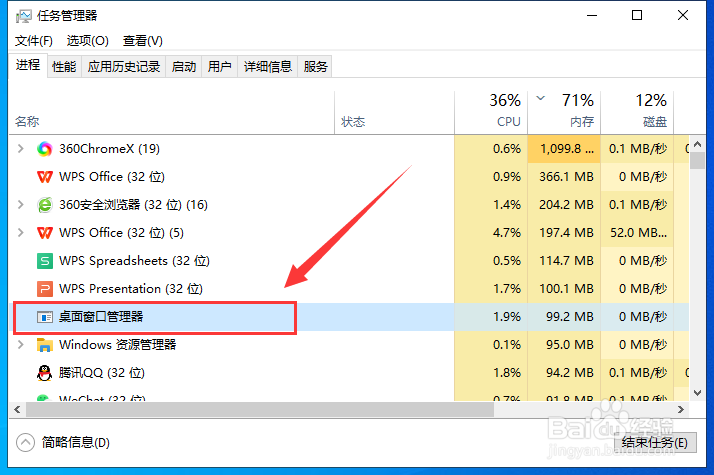Click the 1.9% CPU cell

491,317
